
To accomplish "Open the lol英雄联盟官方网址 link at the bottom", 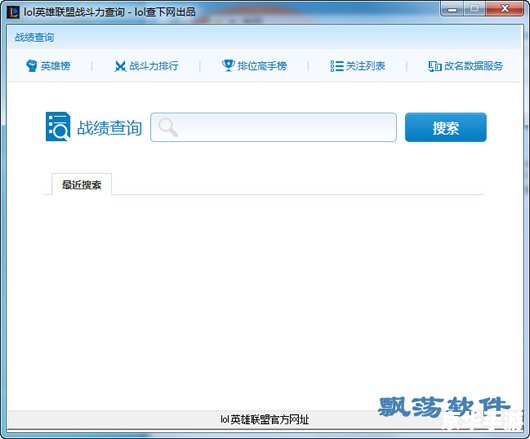I will pos(265,419).
